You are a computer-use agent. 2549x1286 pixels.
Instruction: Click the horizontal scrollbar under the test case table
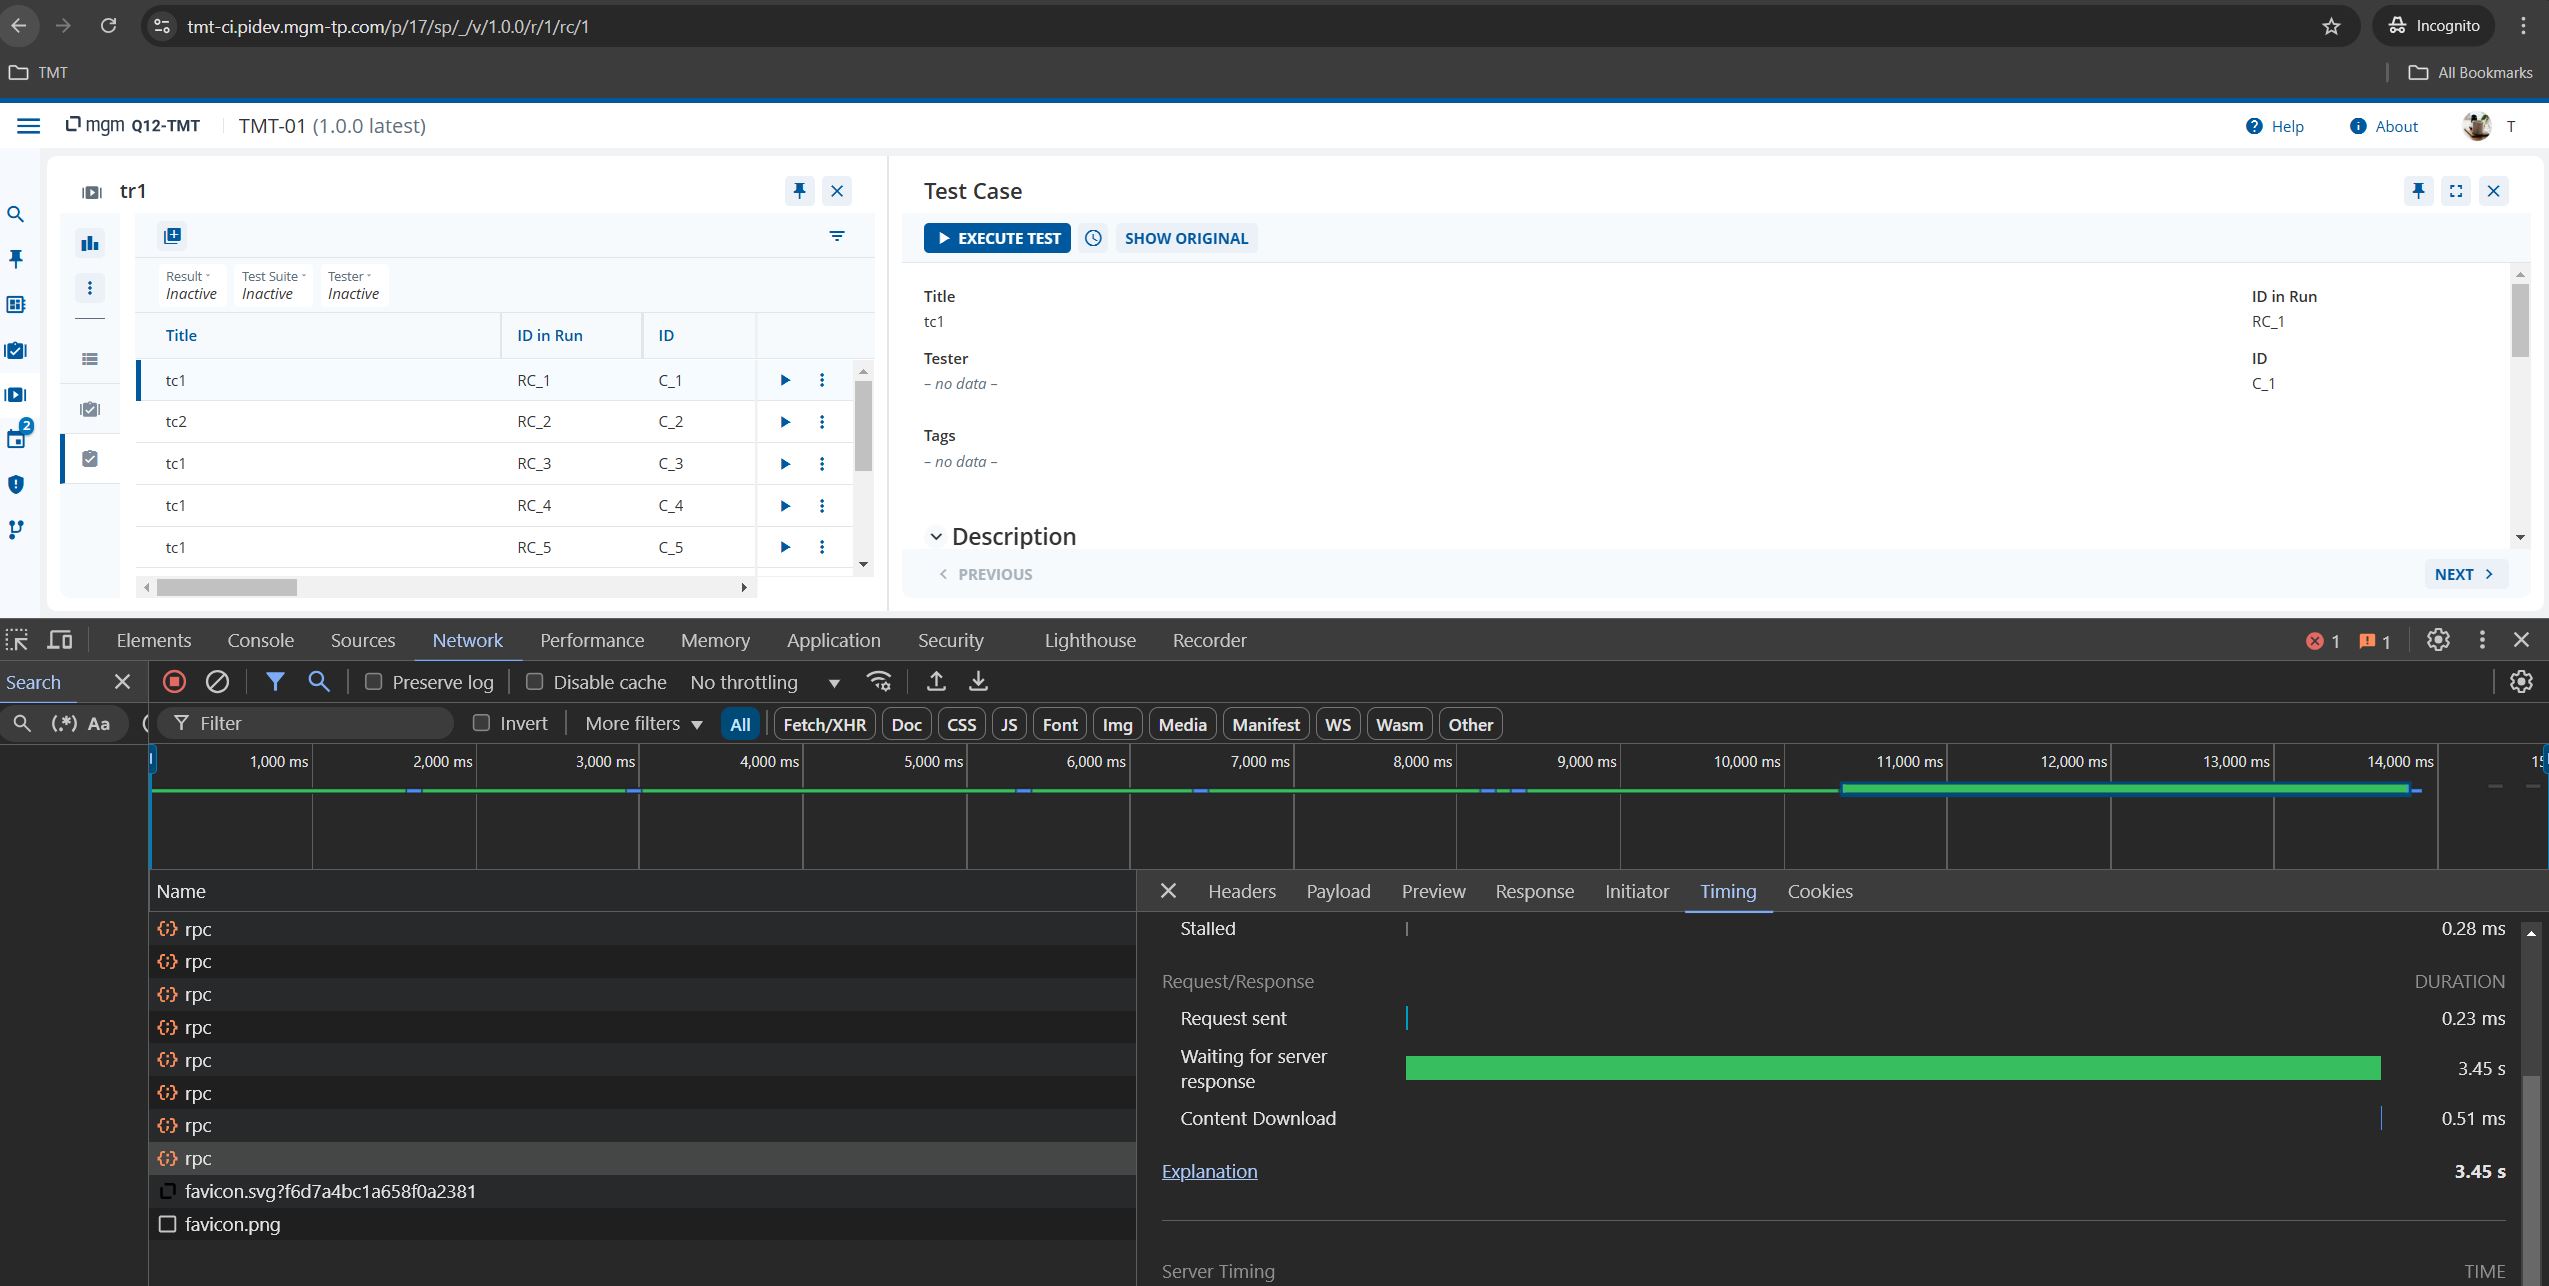227,587
